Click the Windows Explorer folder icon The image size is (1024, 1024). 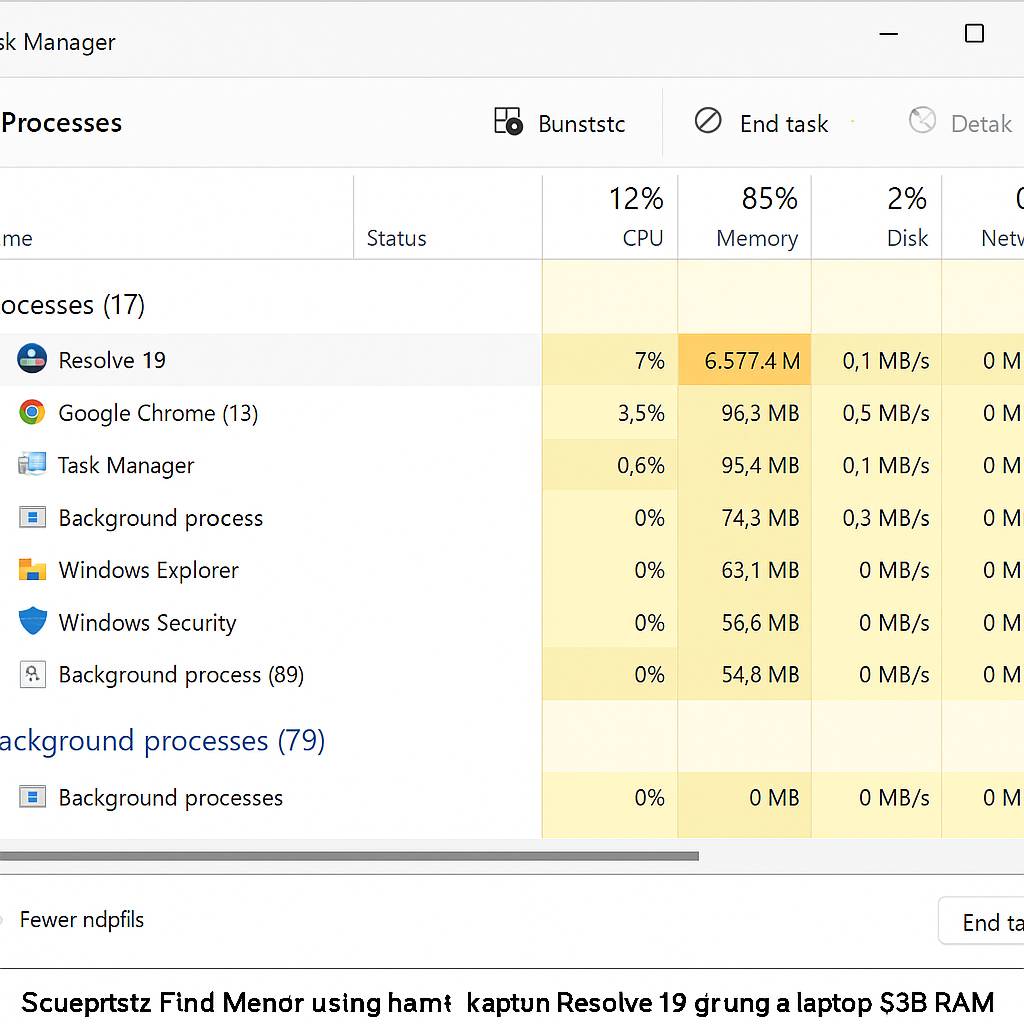tap(32, 570)
